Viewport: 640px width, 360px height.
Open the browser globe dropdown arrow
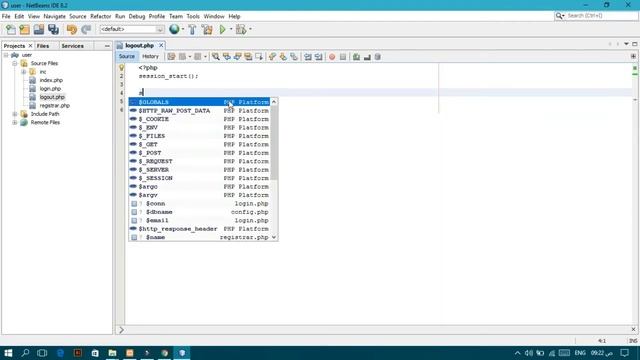pos(182,29)
